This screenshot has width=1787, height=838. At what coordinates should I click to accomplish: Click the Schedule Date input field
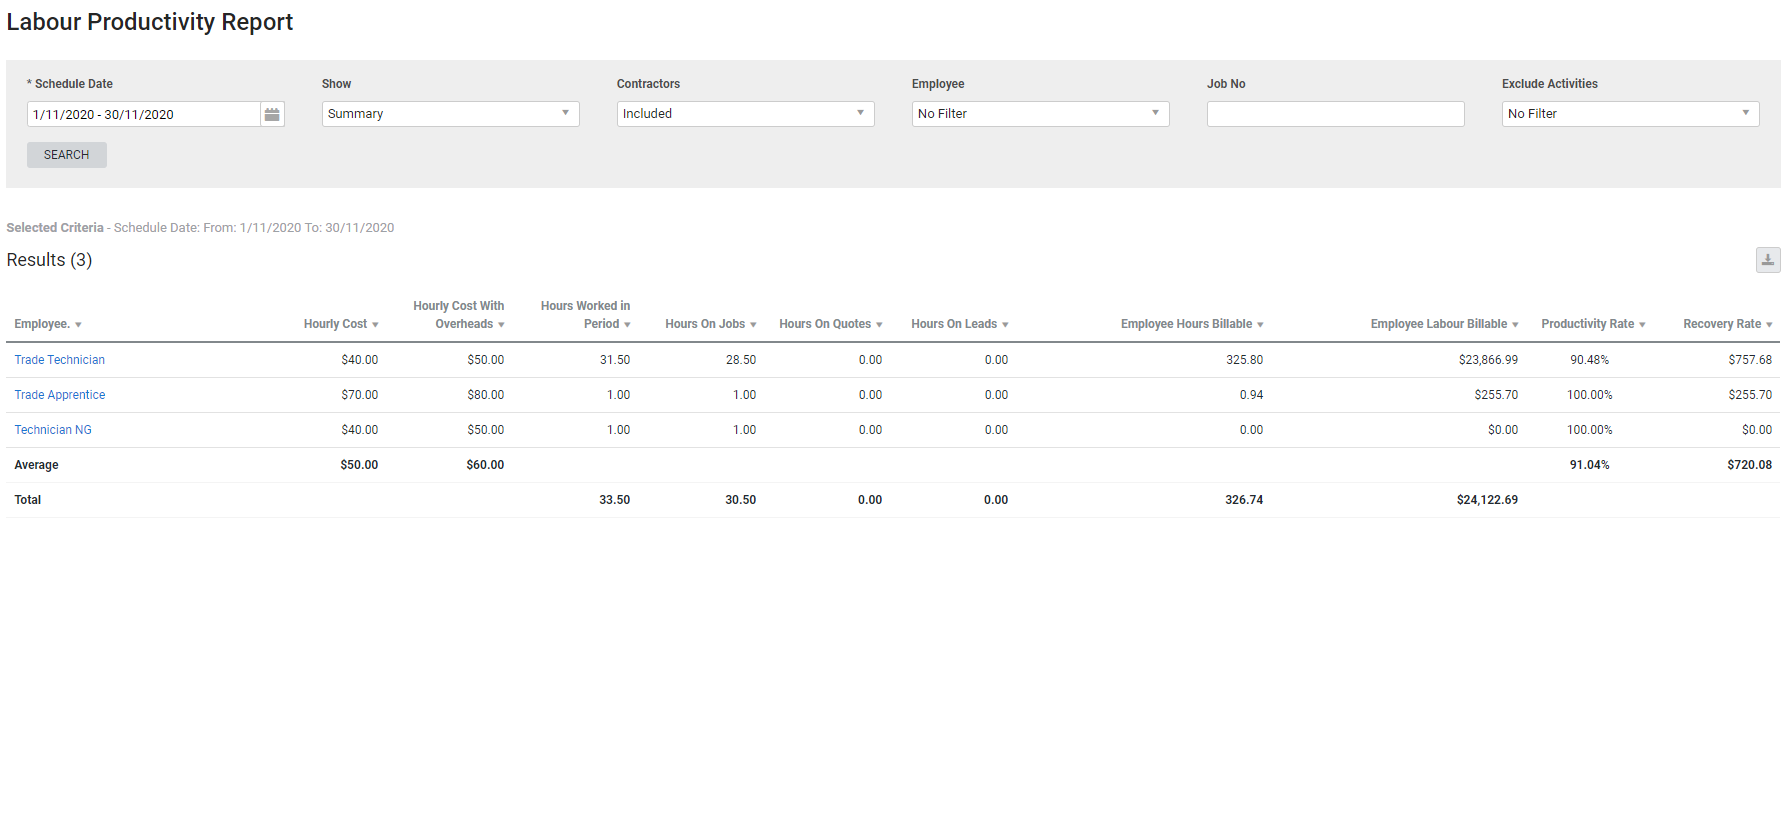143,114
